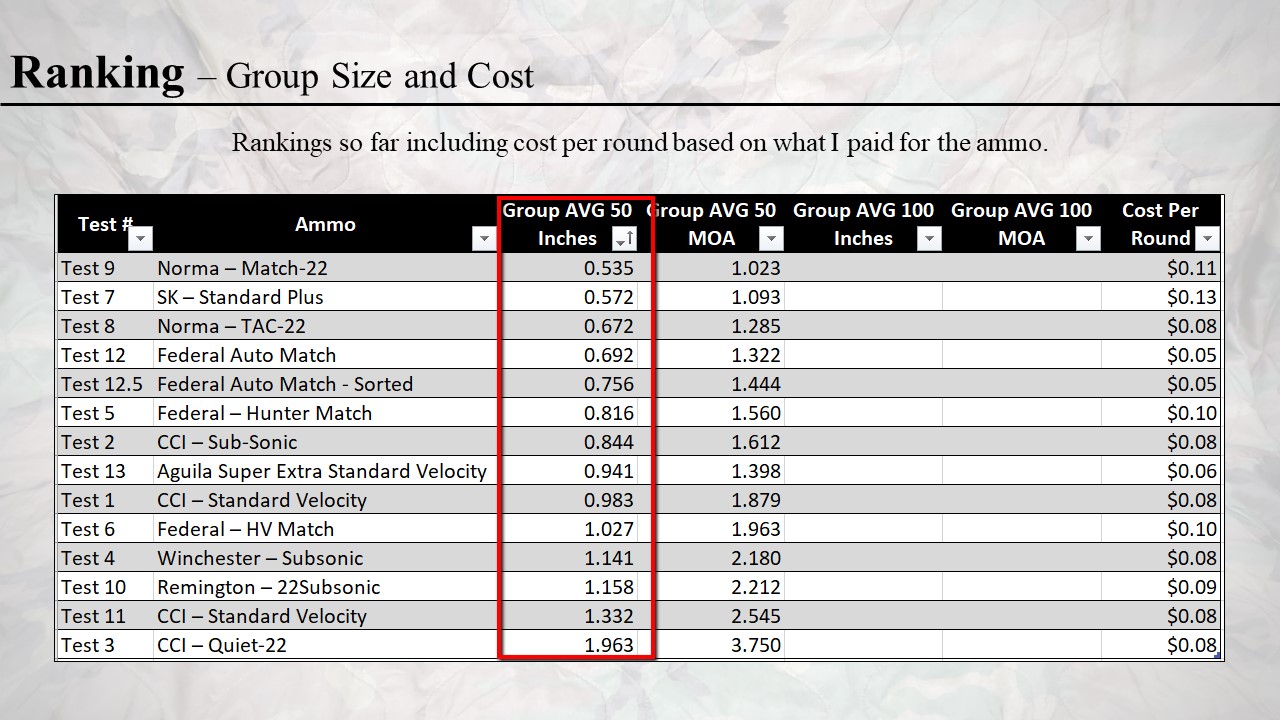The width and height of the screenshot is (1280, 720).
Task: Click the 0.672 inches value
Action: point(609,326)
